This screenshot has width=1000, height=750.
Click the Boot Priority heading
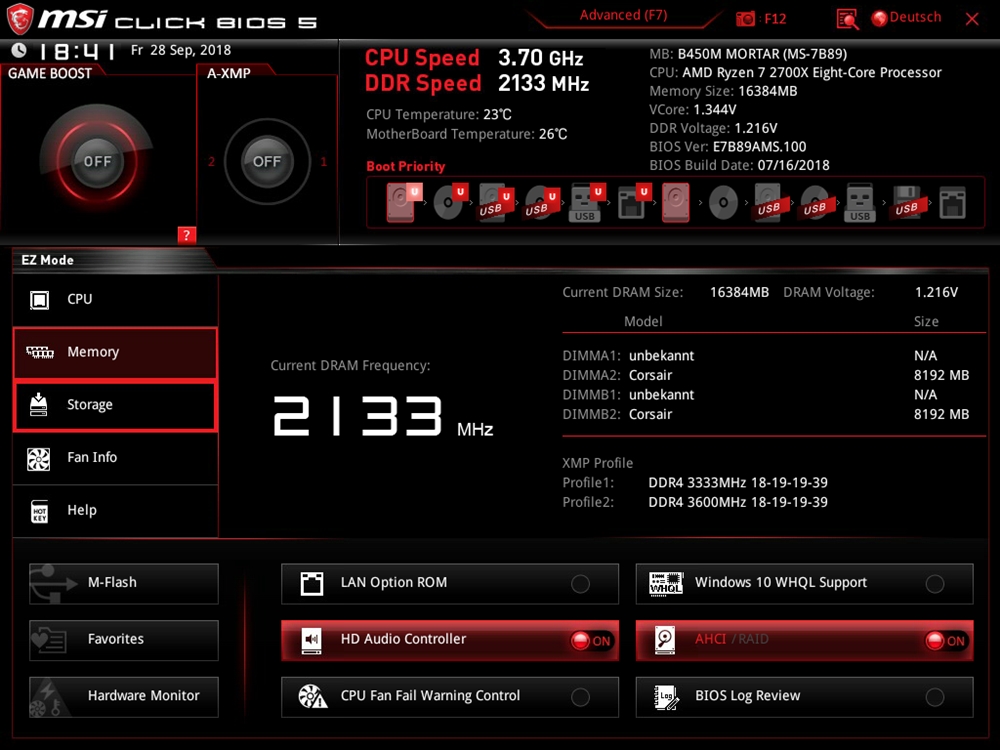click(406, 166)
